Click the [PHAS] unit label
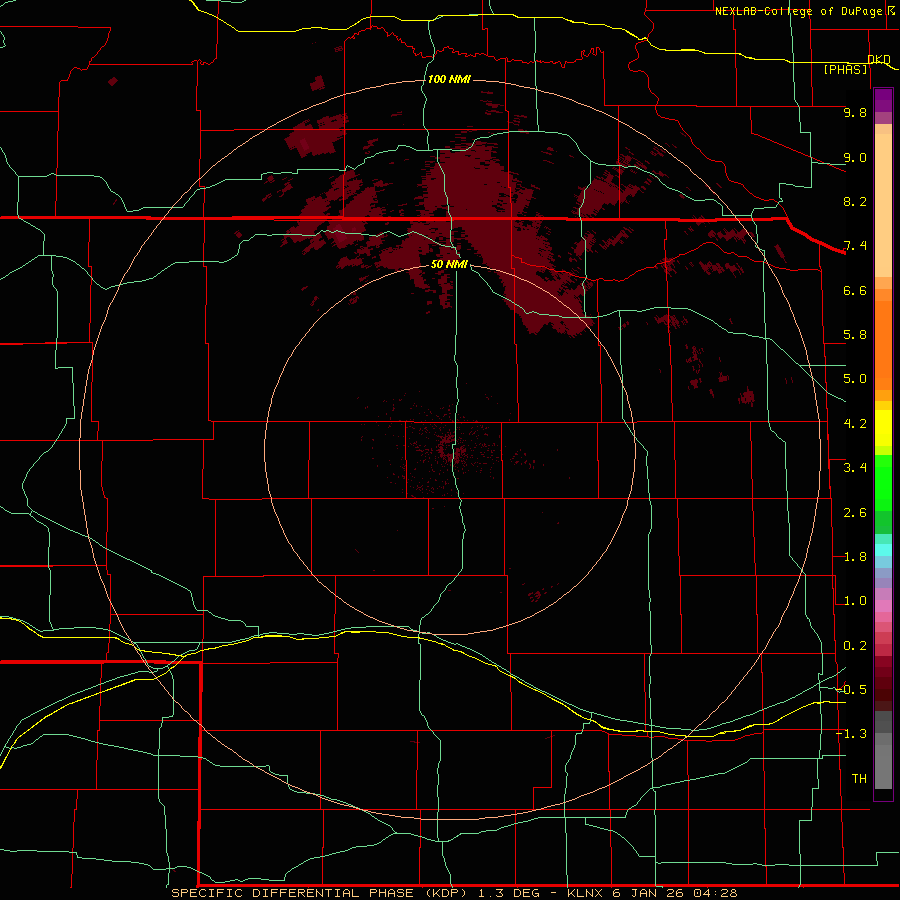This screenshot has width=900, height=900. [845, 69]
